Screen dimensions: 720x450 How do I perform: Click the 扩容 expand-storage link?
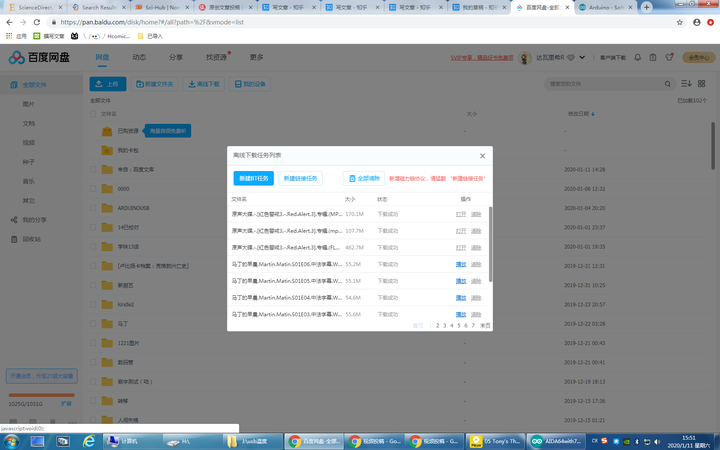coord(67,404)
